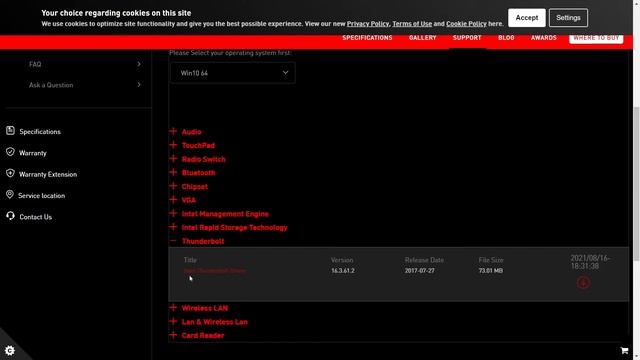Click the version 16.3.61.2 text
Screen dimensions: 640x360
(343, 271)
